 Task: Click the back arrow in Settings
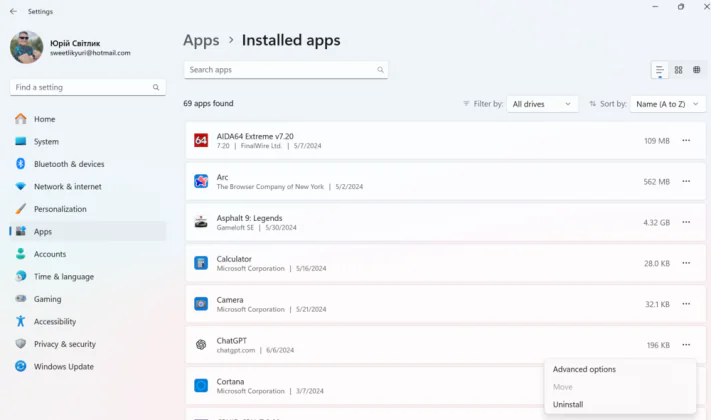tap(14, 11)
